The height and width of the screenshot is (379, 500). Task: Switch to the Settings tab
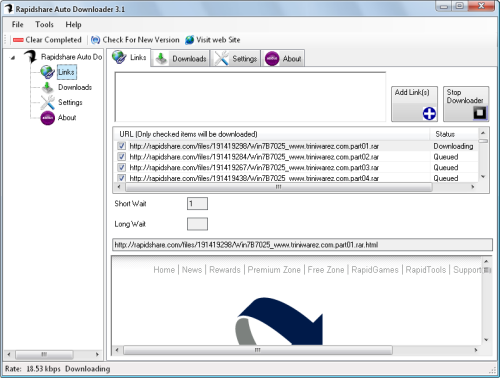pyautogui.click(x=236, y=59)
